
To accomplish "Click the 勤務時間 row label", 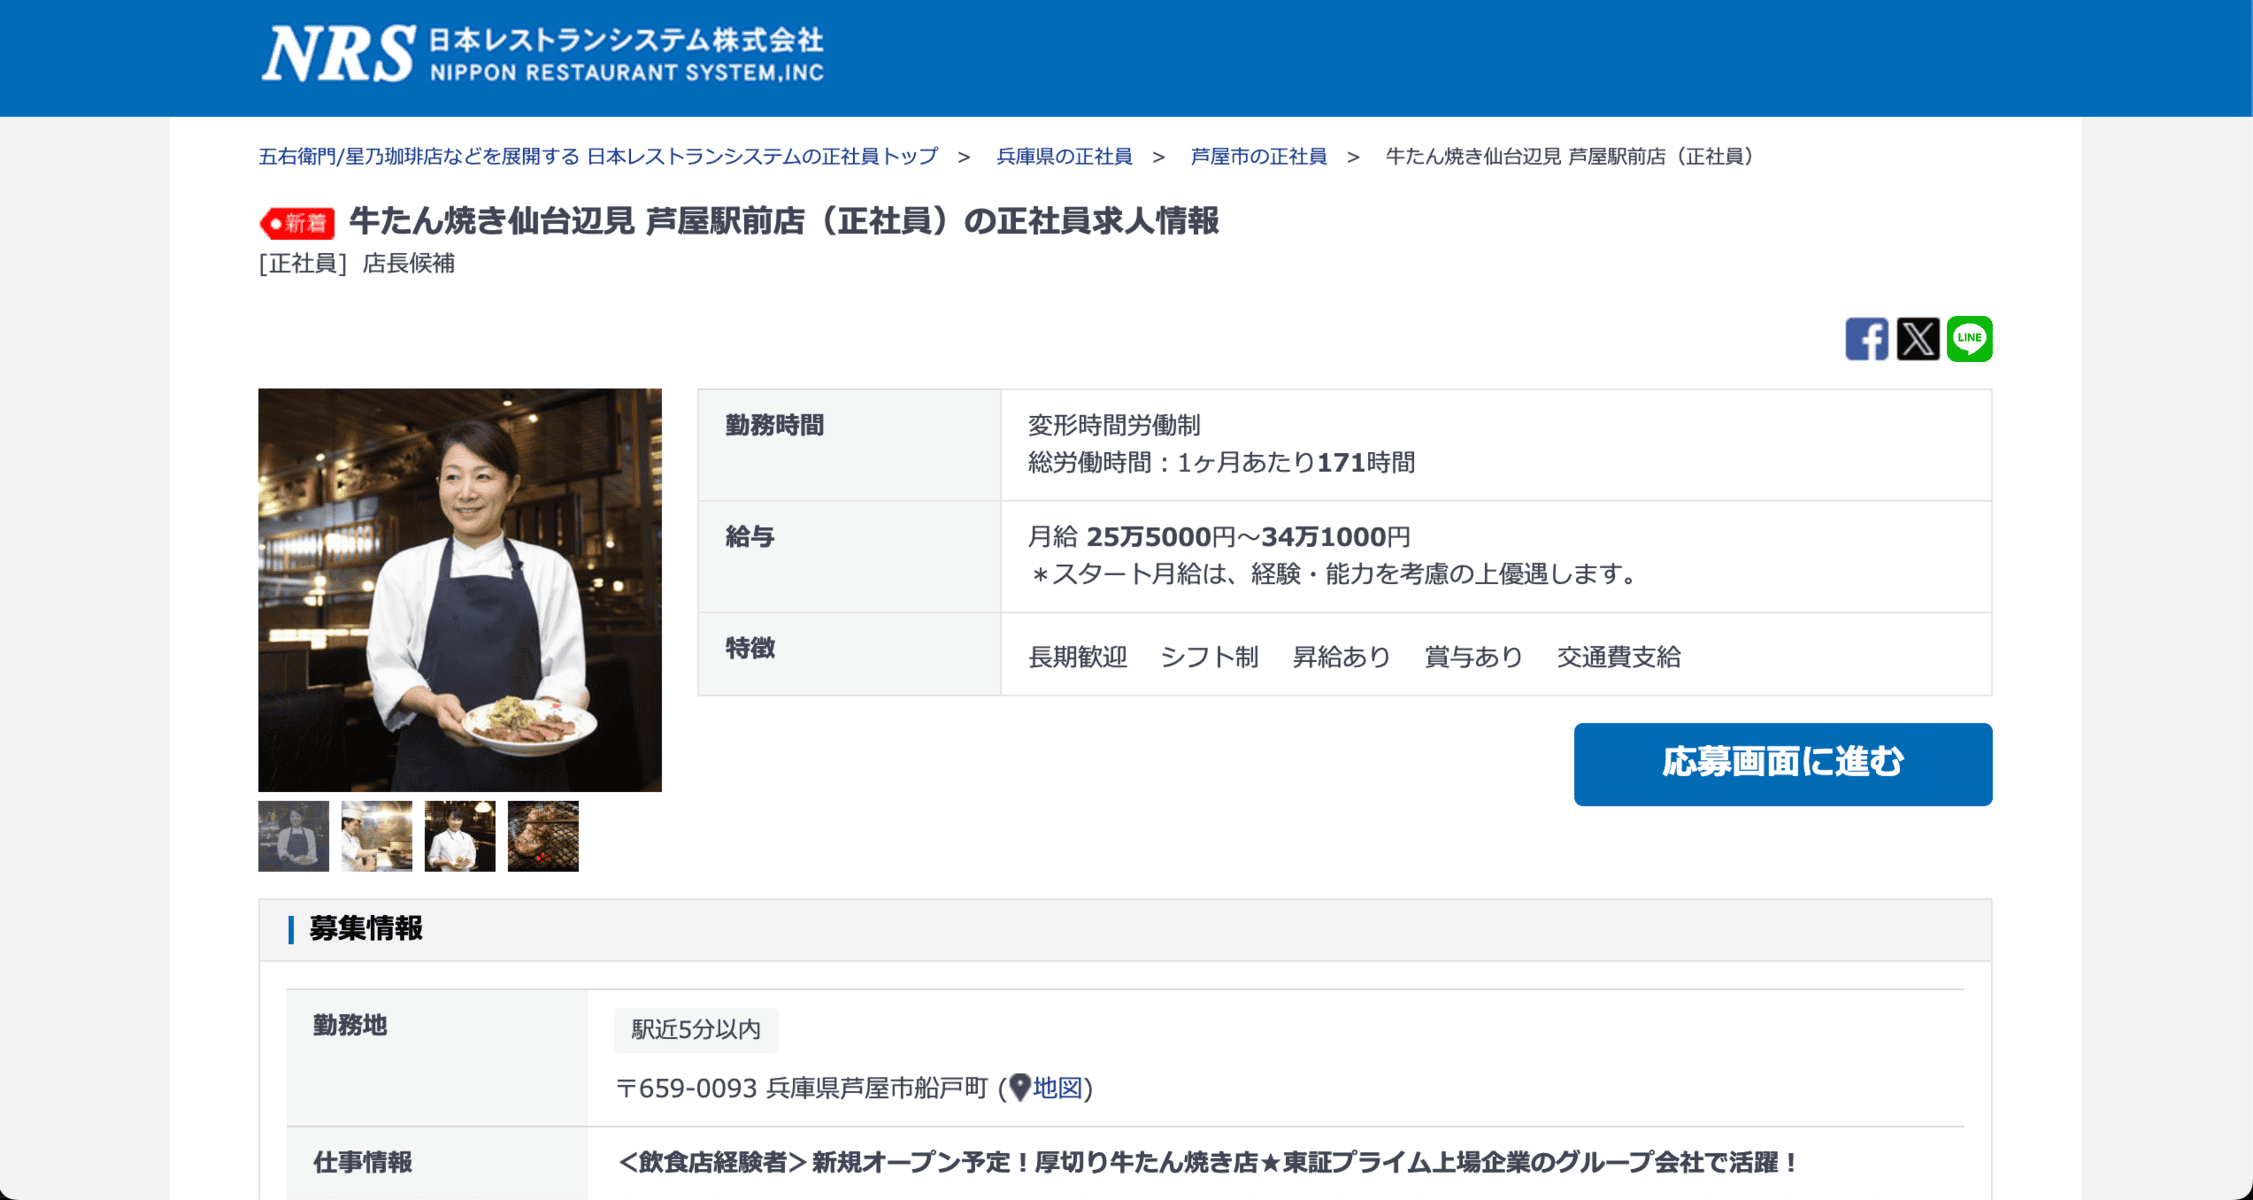I will (775, 425).
